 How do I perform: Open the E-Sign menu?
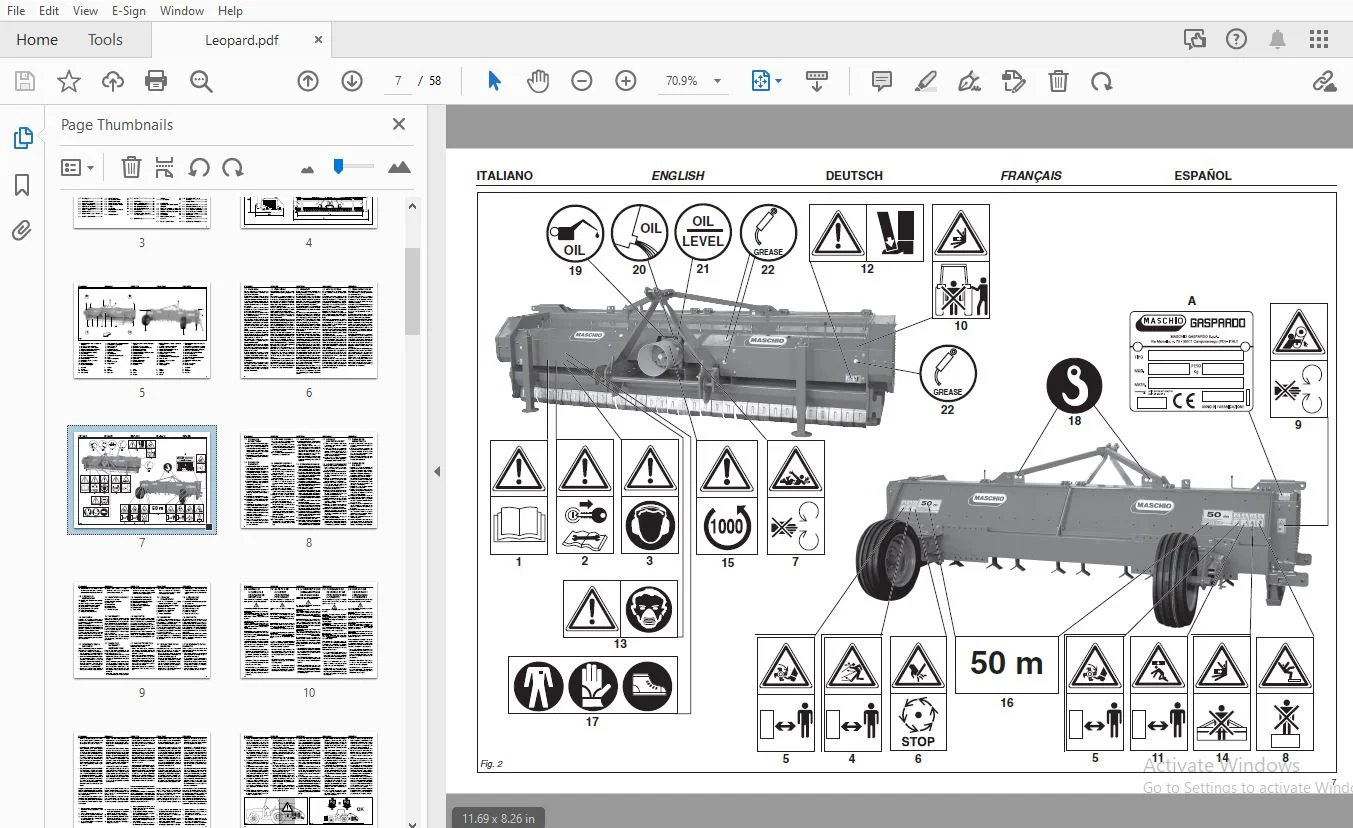128,11
